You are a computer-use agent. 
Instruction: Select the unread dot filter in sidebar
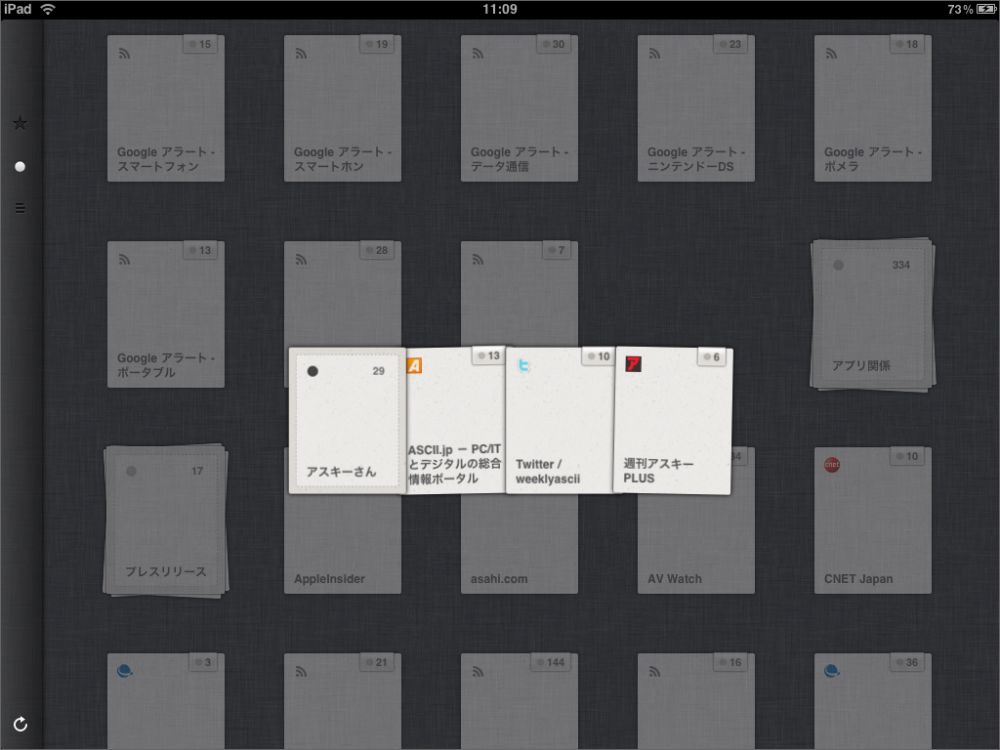point(19,166)
